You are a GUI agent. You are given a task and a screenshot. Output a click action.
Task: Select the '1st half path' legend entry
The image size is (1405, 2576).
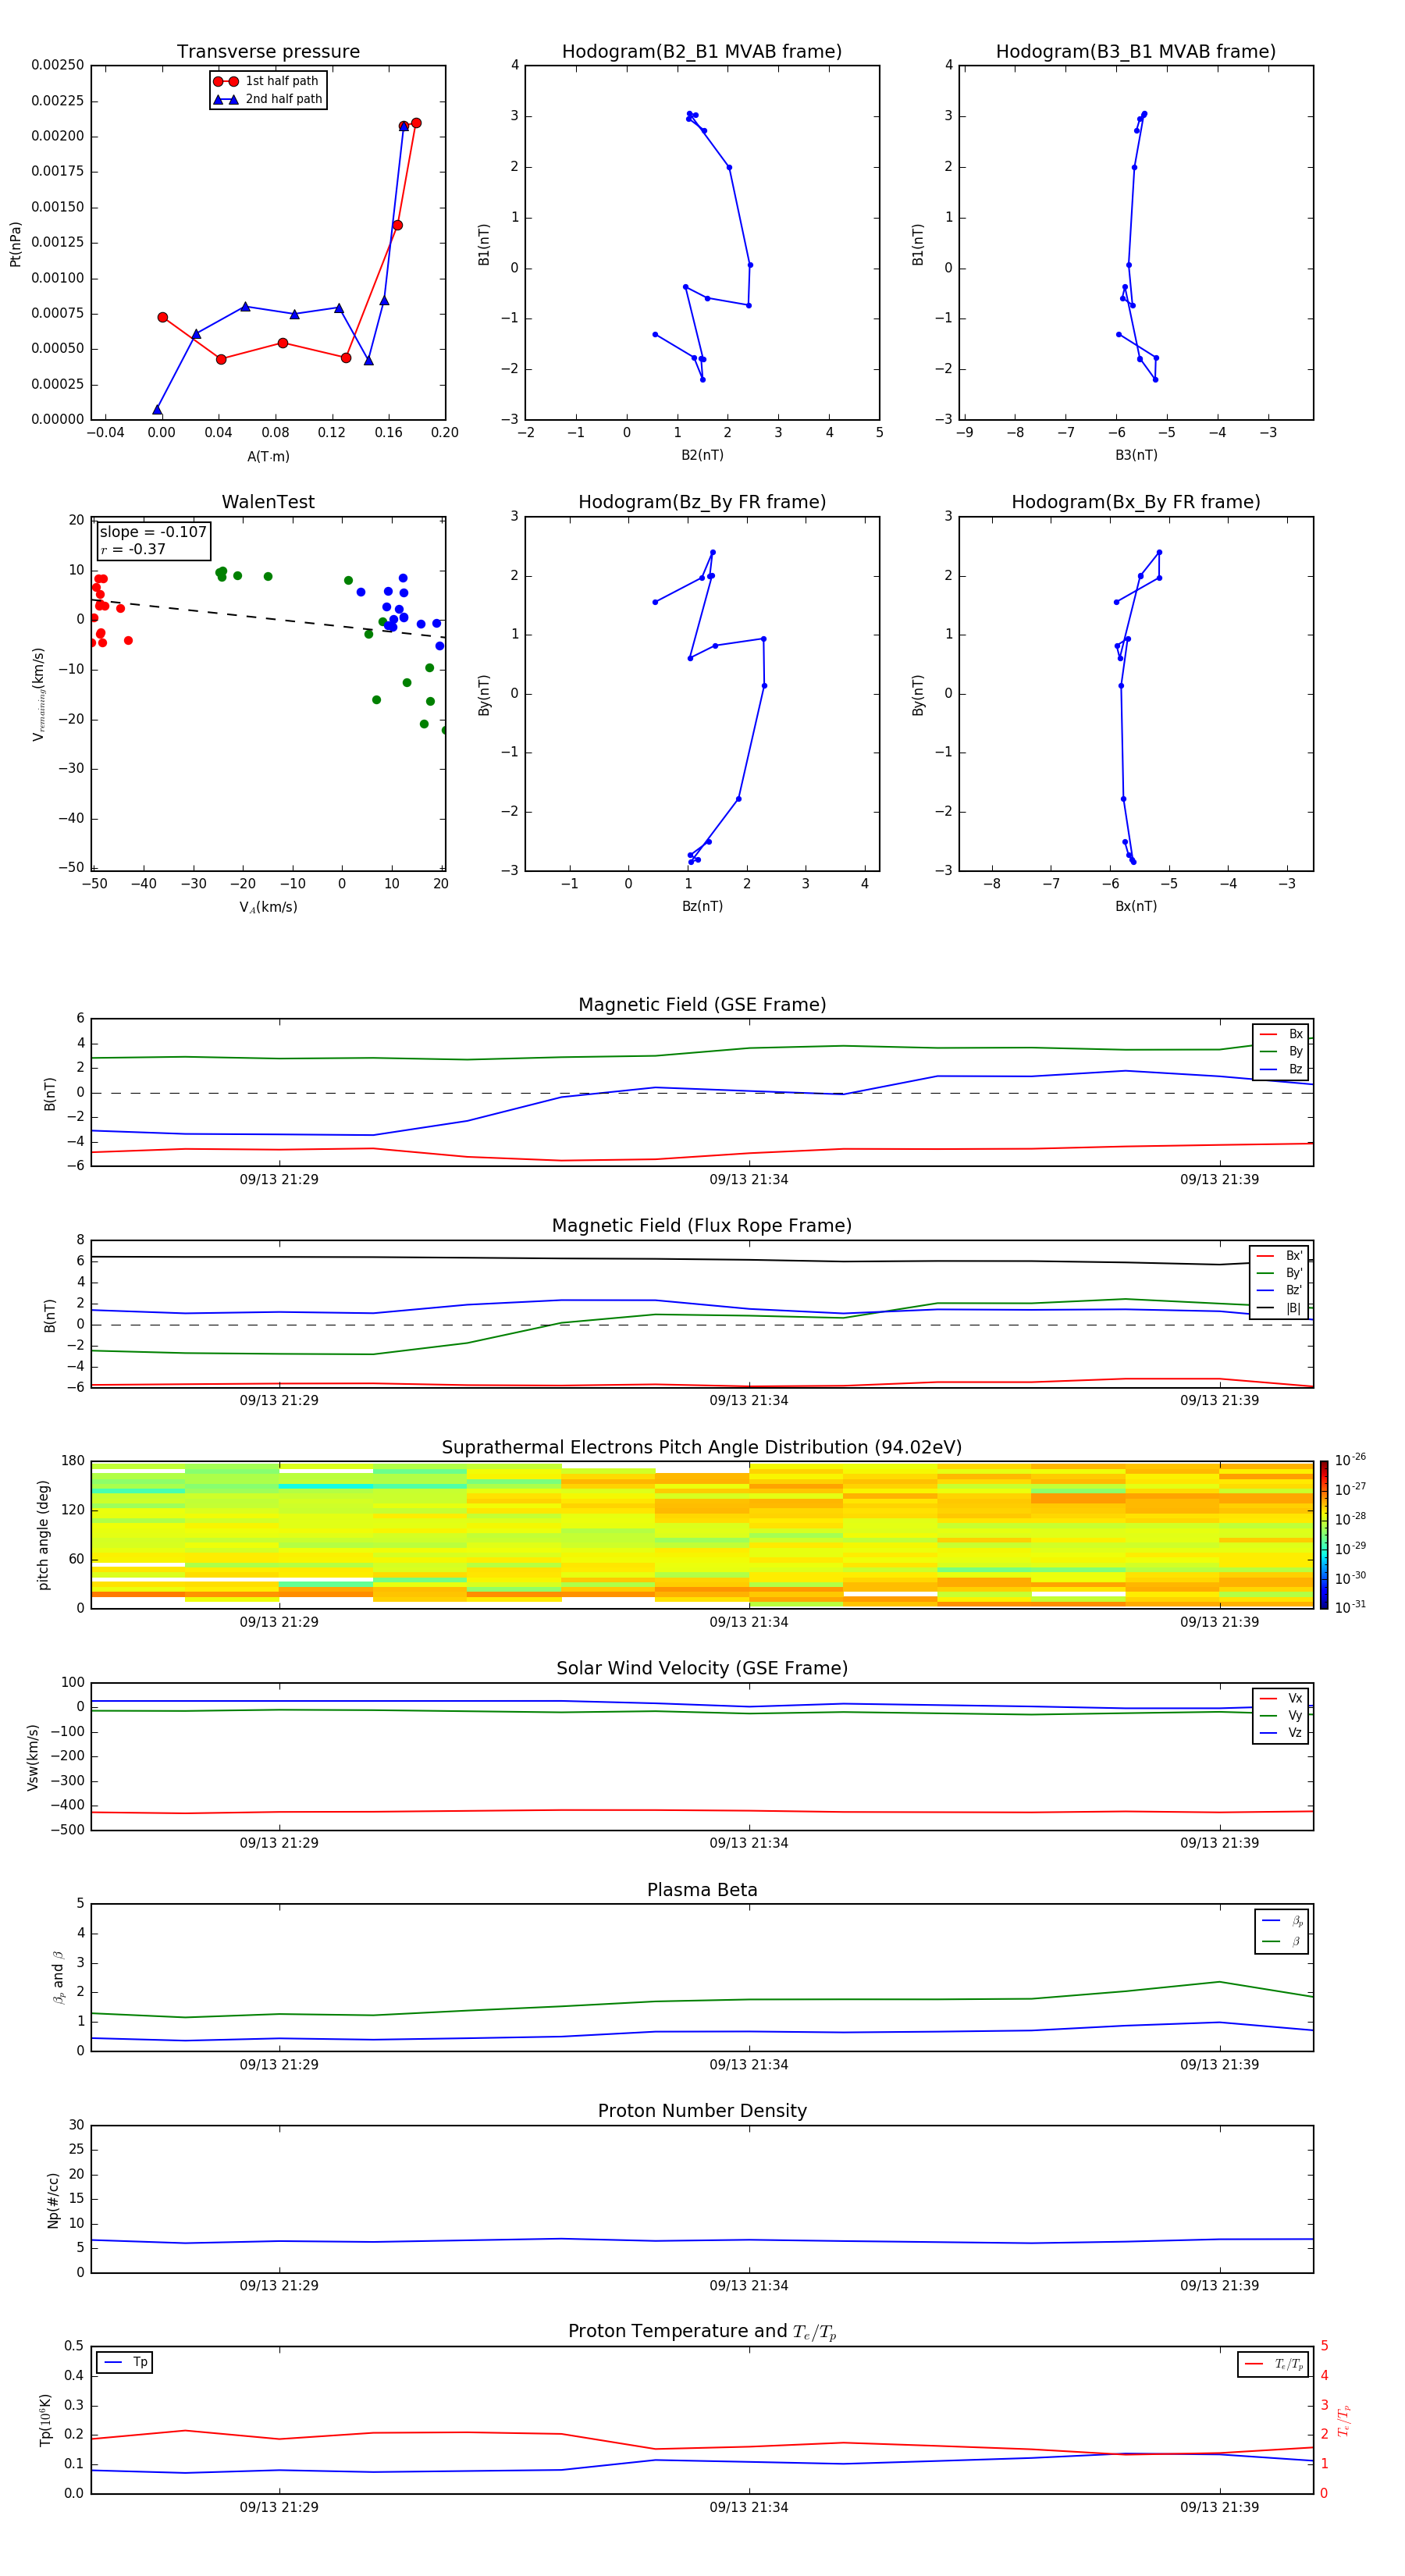pyautogui.click(x=266, y=81)
